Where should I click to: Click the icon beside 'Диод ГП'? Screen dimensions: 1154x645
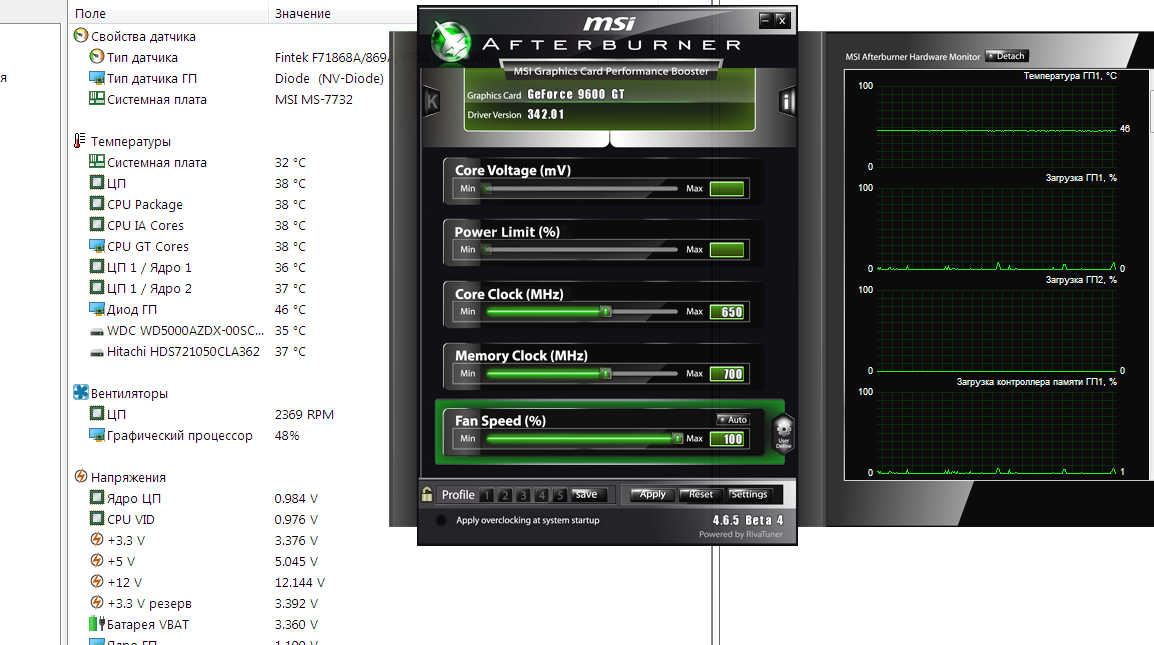coord(96,309)
